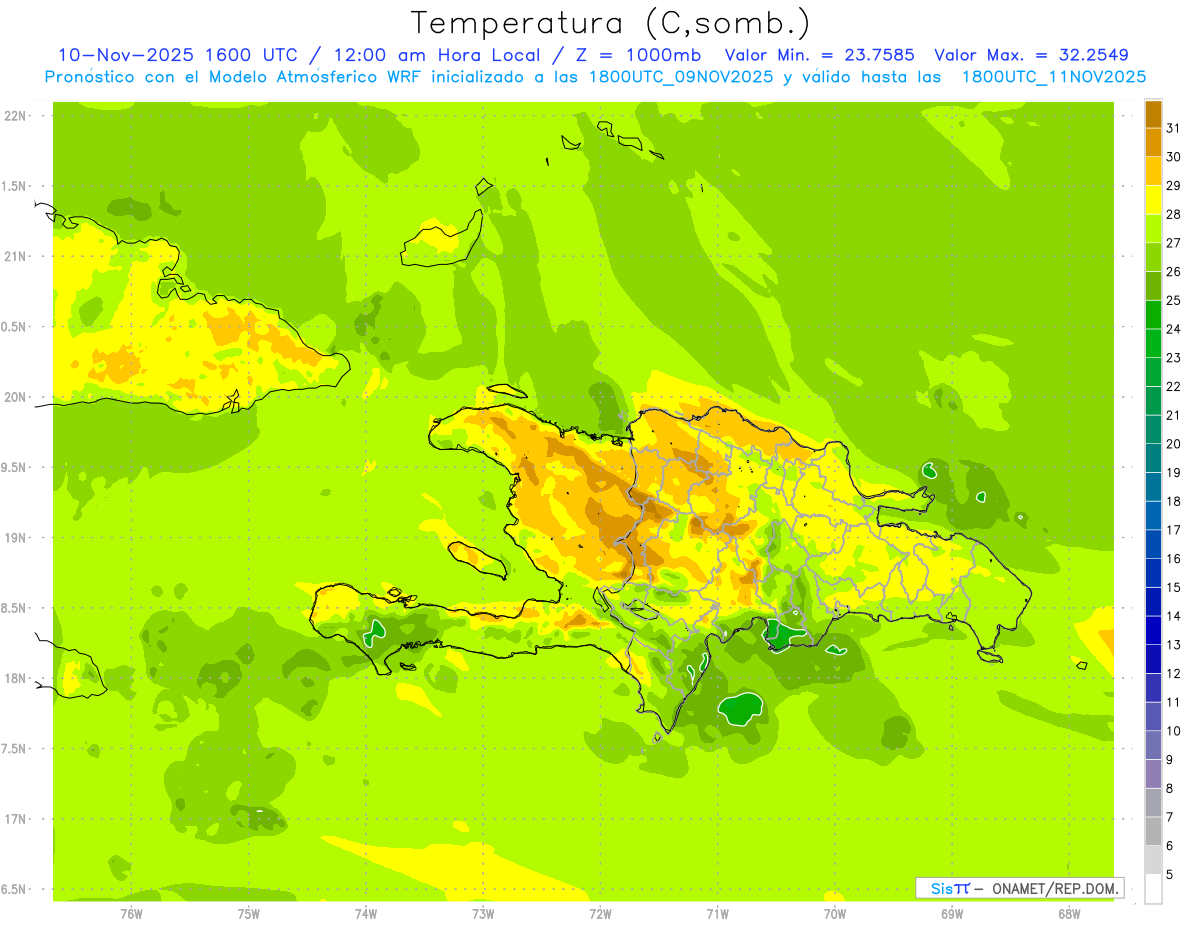Screen dimensions: 1200x927
Task: Click the 68W longitude axis label
Action: point(1069,914)
